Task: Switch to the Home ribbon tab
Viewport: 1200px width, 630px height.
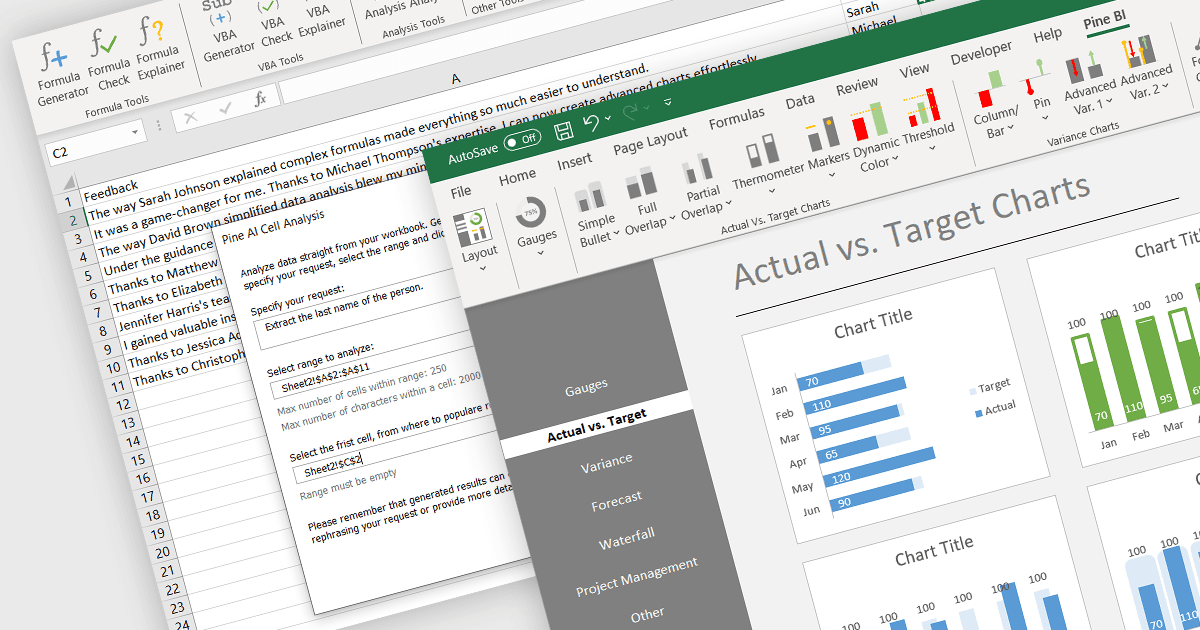Action: (517, 176)
